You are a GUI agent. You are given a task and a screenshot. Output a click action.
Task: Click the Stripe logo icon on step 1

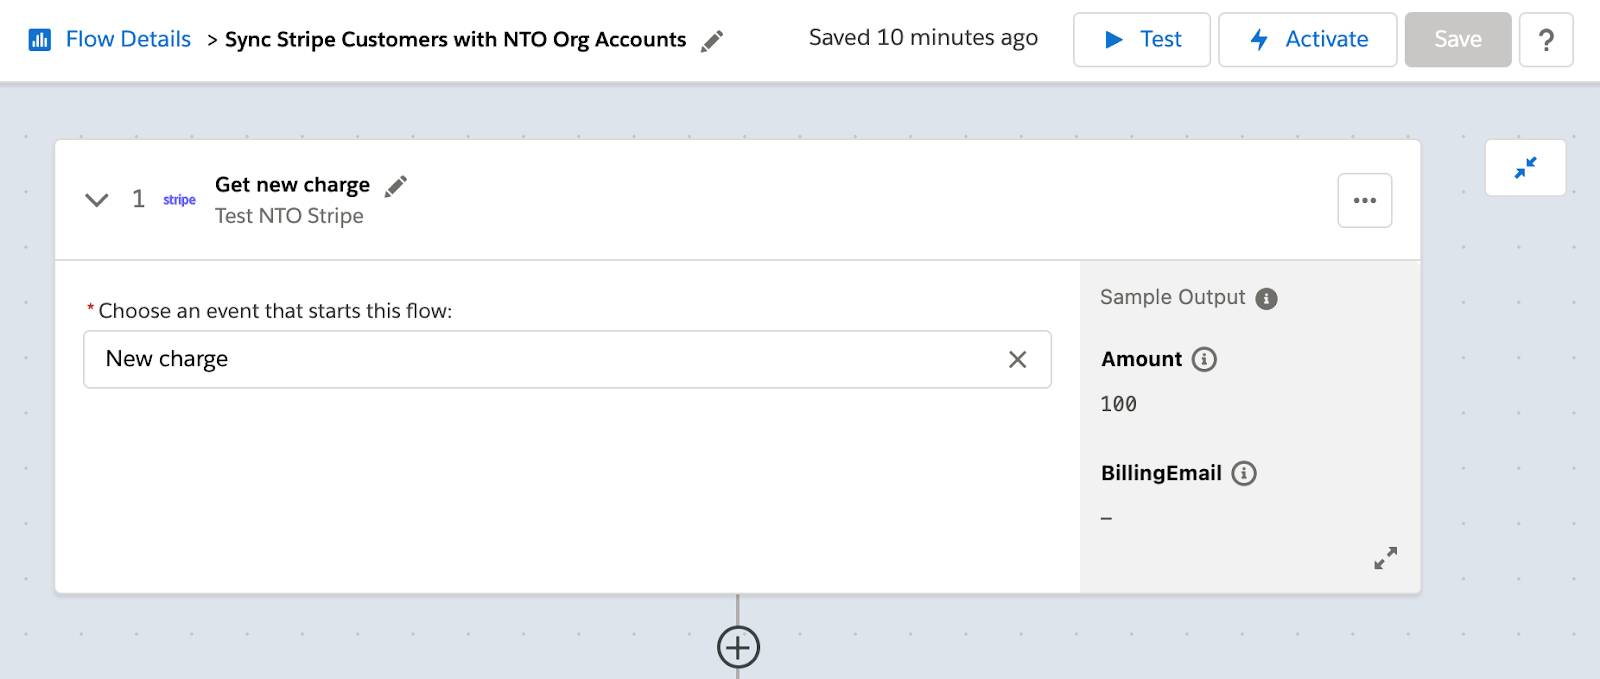179,200
